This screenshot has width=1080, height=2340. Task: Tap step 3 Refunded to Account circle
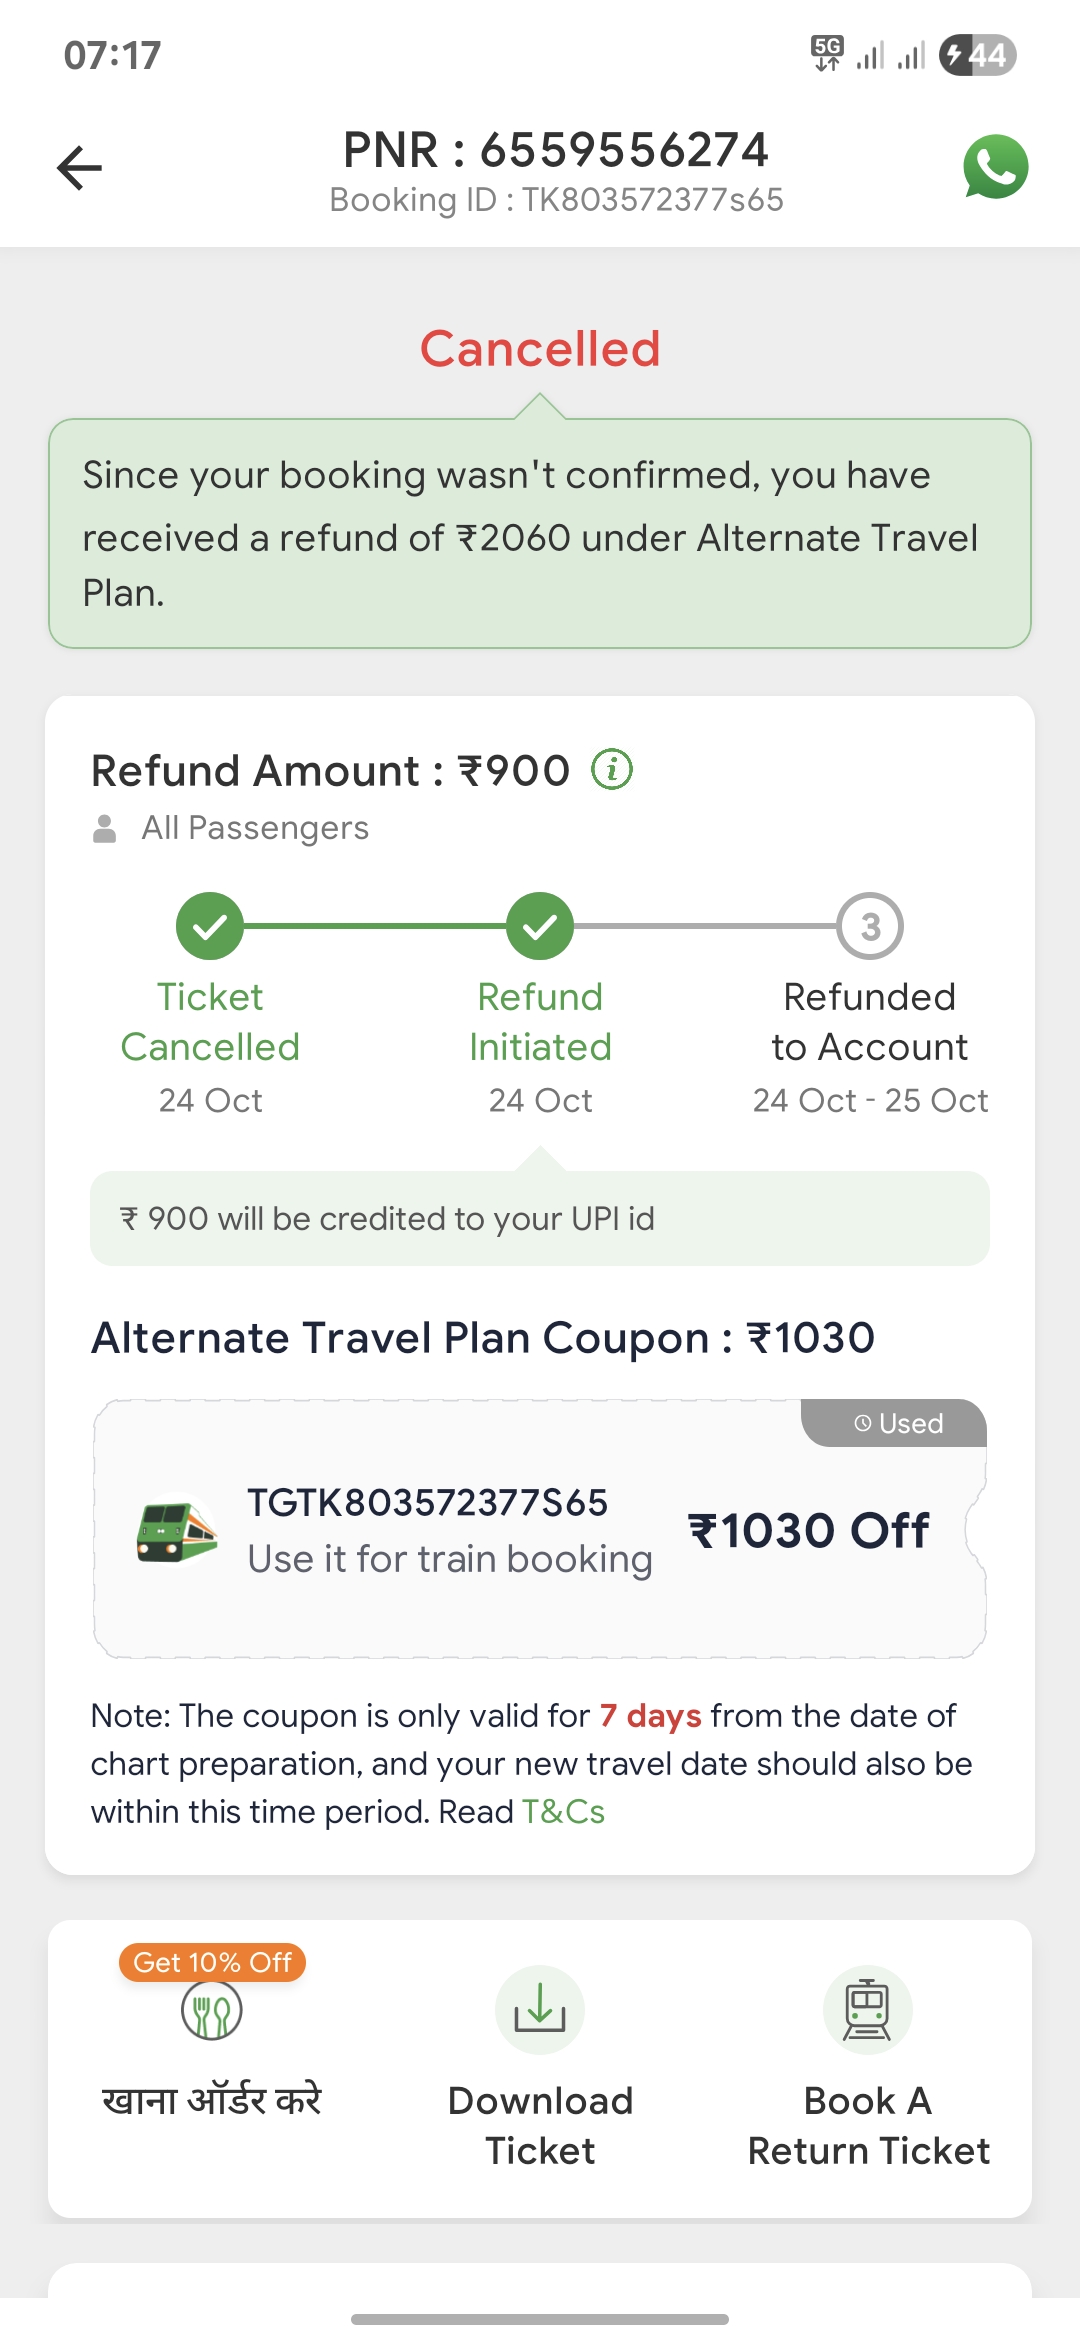coord(870,926)
